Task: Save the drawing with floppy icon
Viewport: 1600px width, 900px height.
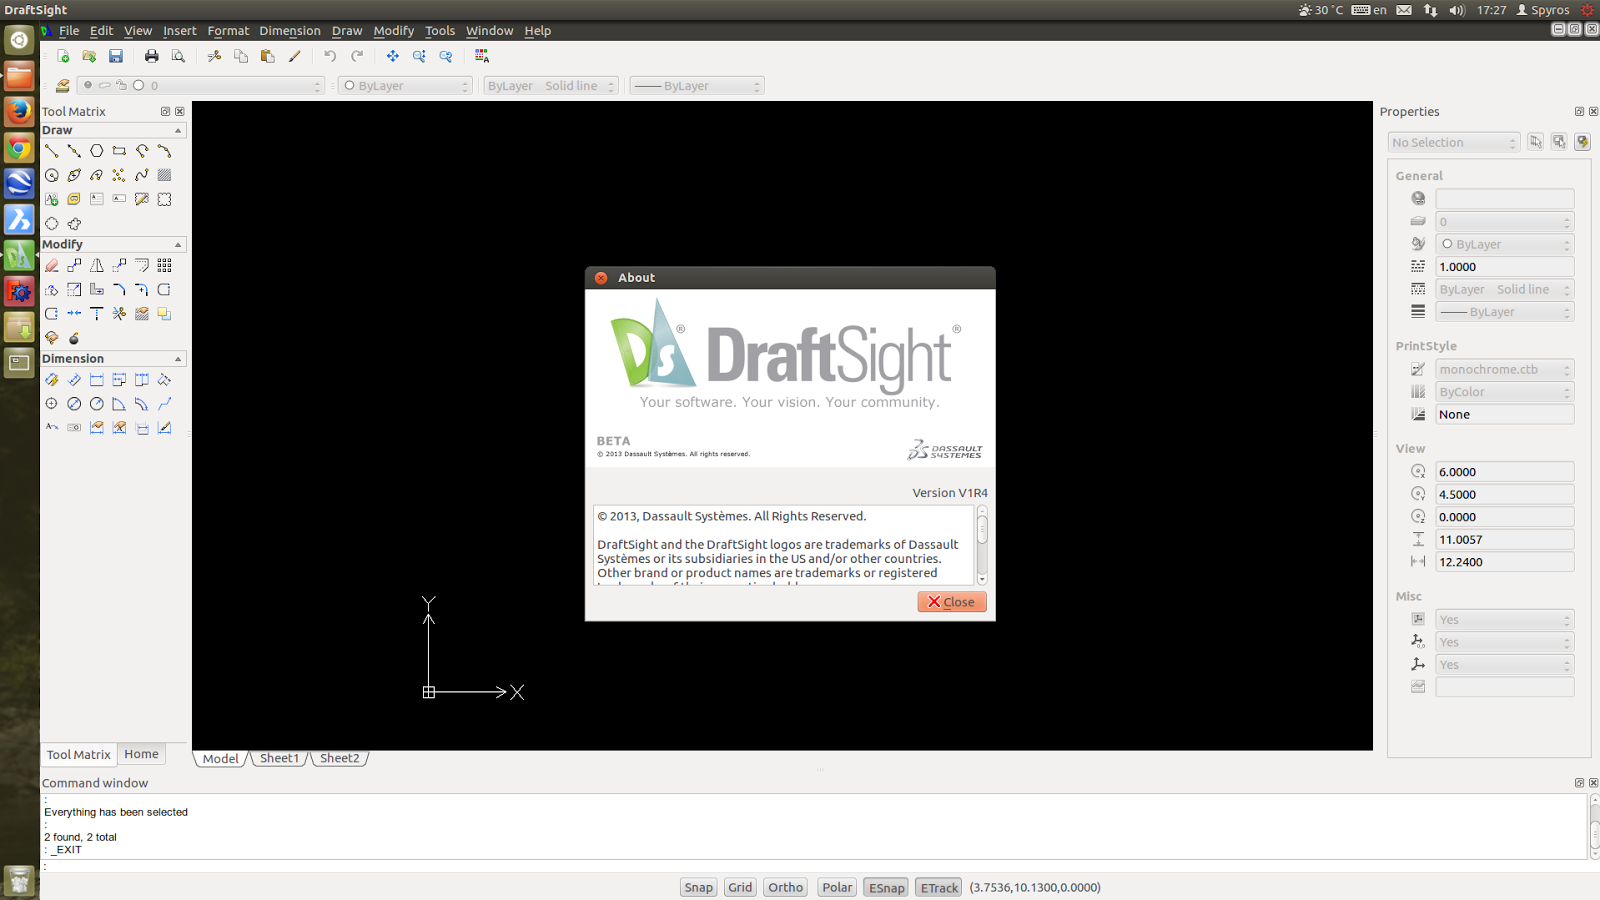Action: click(116, 56)
